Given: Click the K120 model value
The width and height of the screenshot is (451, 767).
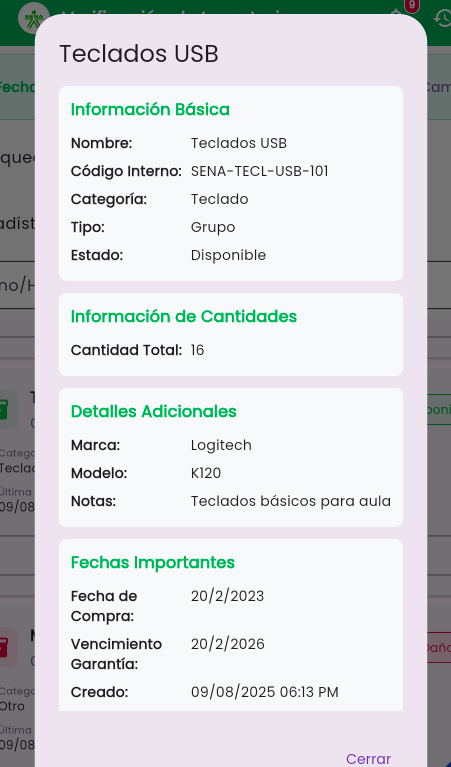Looking at the screenshot, I should coord(206,473).
